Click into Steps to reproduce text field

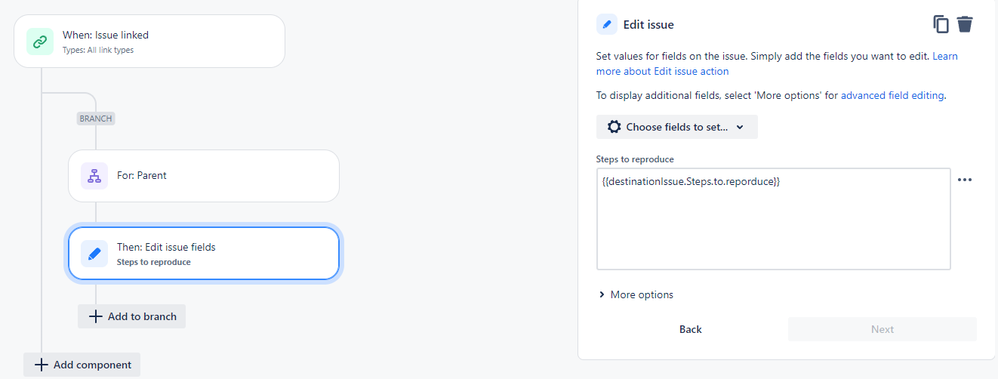click(x=773, y=219)
